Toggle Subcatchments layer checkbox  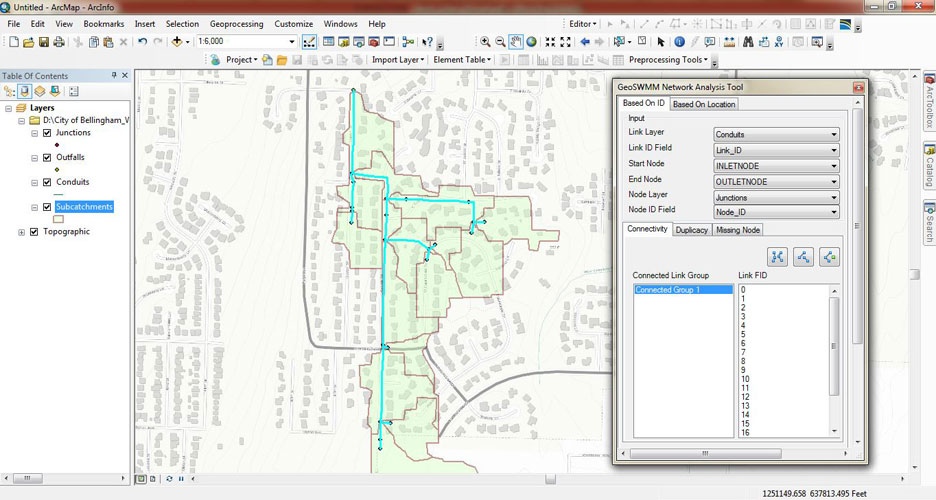point(47,207)
